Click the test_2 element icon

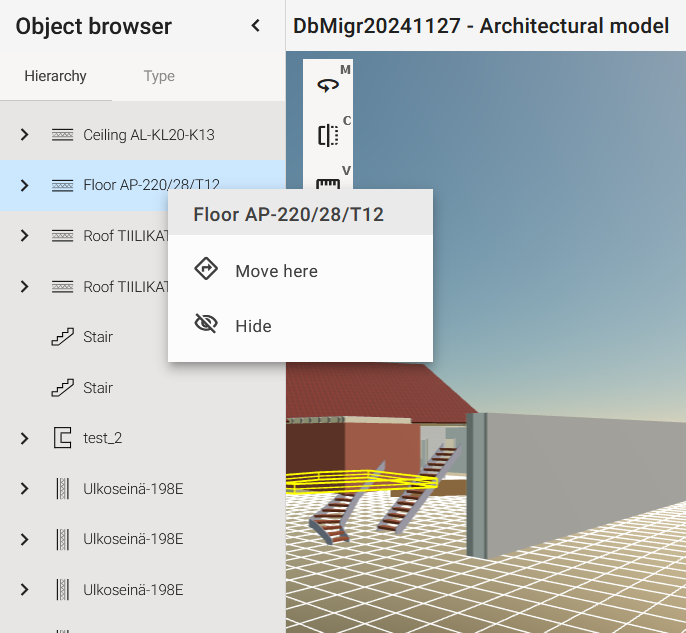click(62, 438)
